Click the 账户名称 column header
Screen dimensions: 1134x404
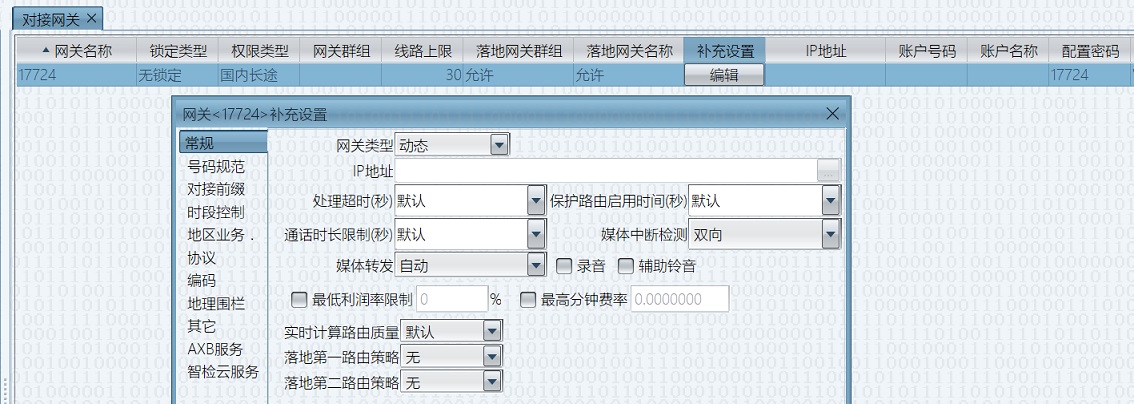pyautogui.click(x=1008, y=51)
